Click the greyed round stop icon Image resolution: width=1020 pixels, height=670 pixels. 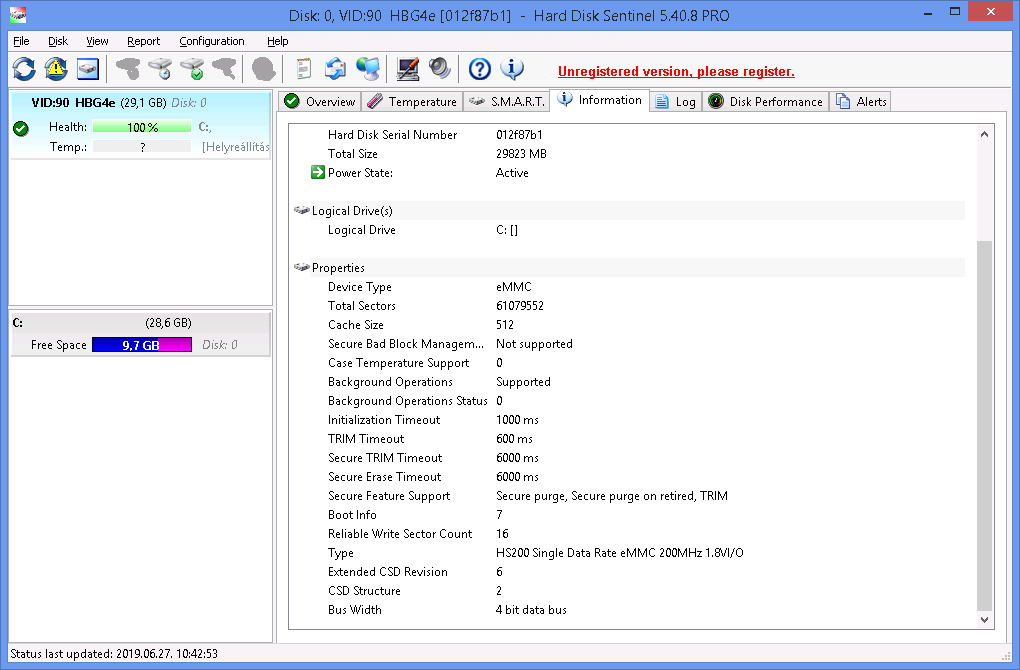(x=263, y=69)
